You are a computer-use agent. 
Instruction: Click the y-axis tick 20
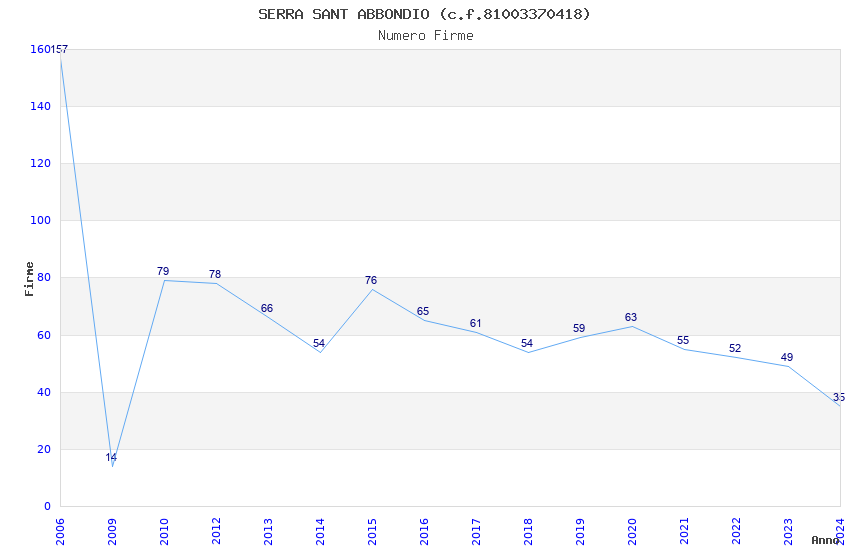click(44, 449)
